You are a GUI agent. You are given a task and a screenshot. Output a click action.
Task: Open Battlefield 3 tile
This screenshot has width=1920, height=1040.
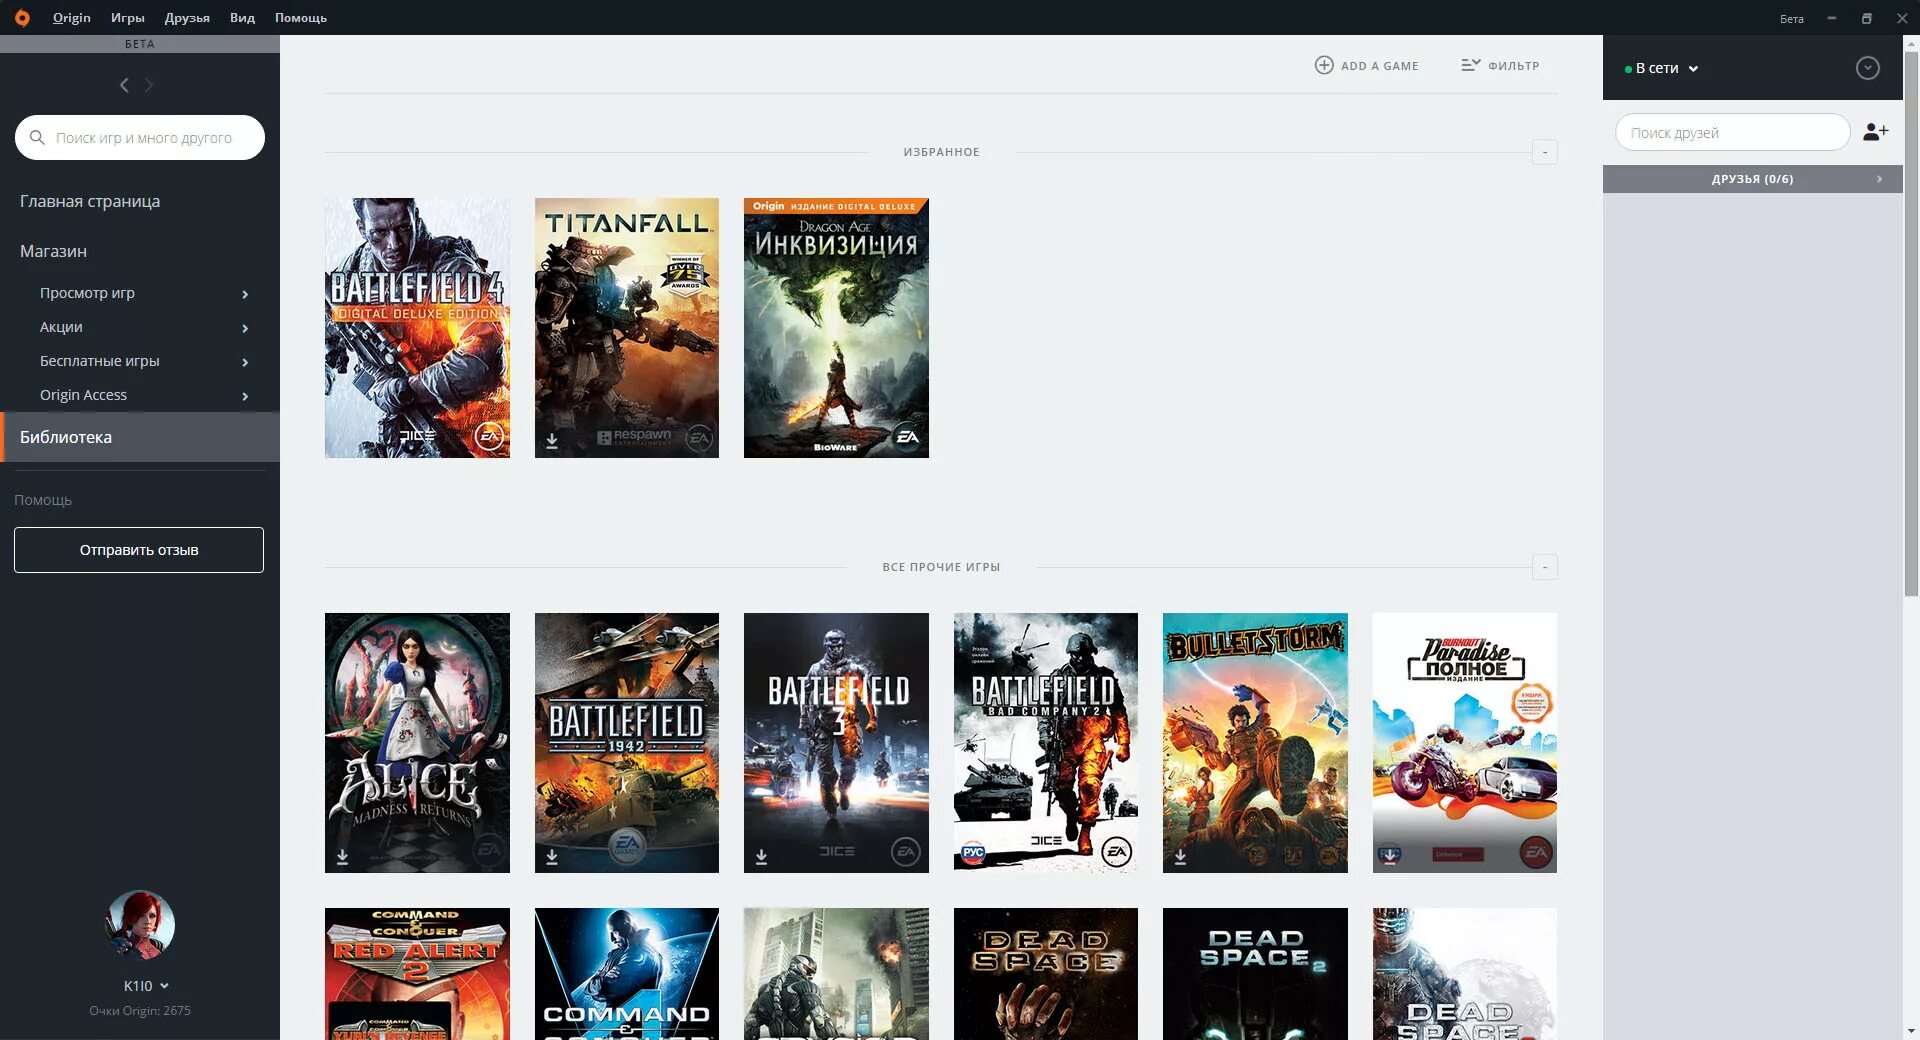(x=836, y=743)
